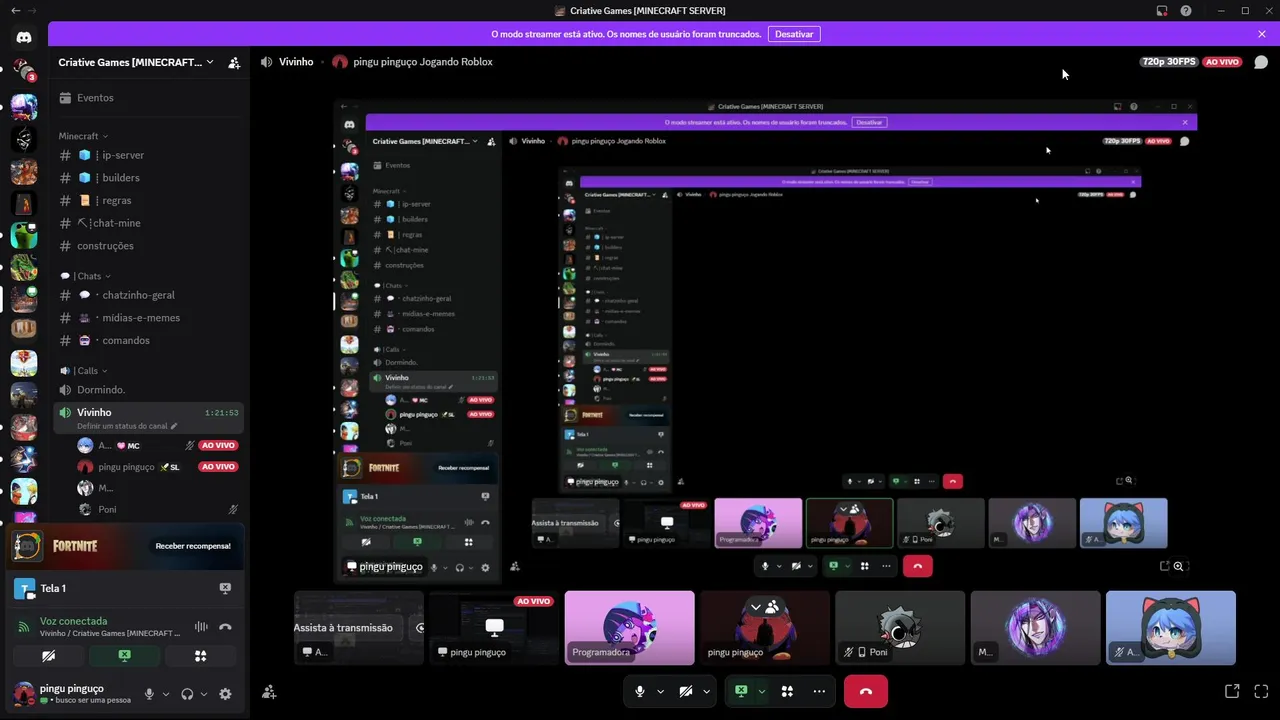Click Desativar streamer mode button
1280x720 pixels.
point(794,34)
